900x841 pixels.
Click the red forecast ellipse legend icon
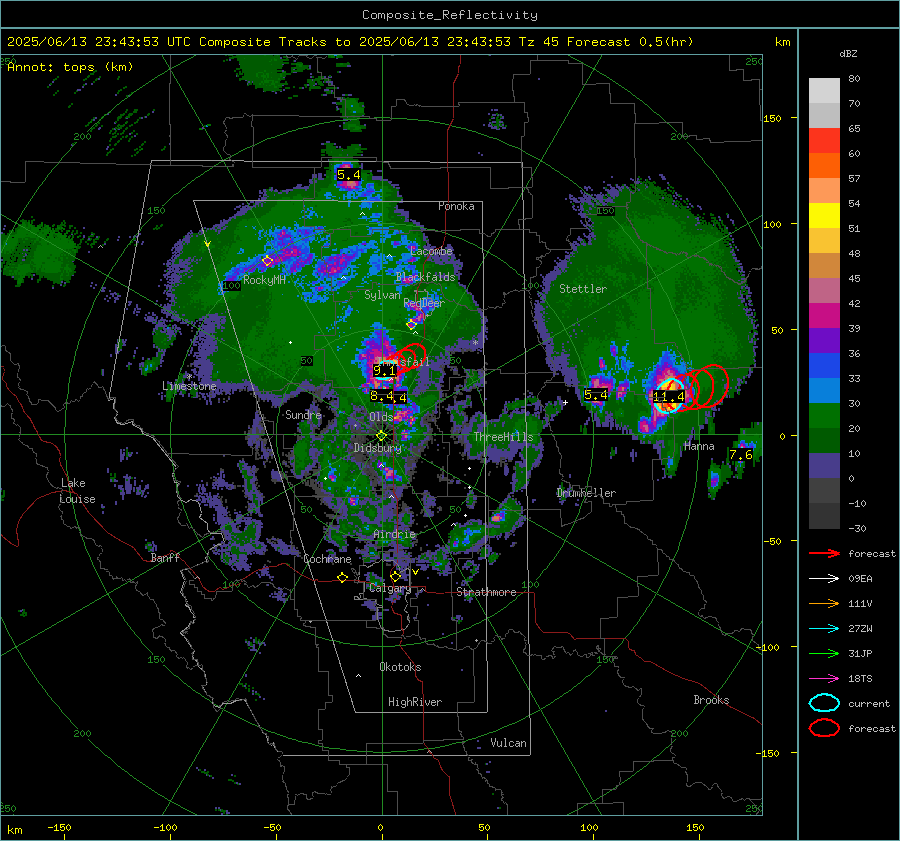(824, 728)
